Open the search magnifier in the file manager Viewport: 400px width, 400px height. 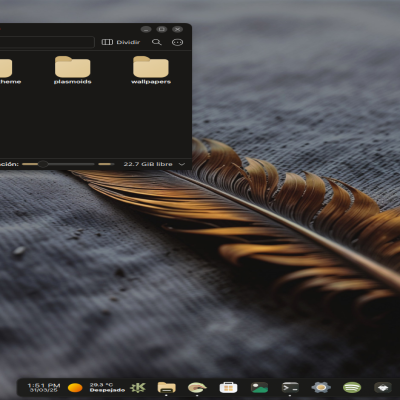[157, 42]
